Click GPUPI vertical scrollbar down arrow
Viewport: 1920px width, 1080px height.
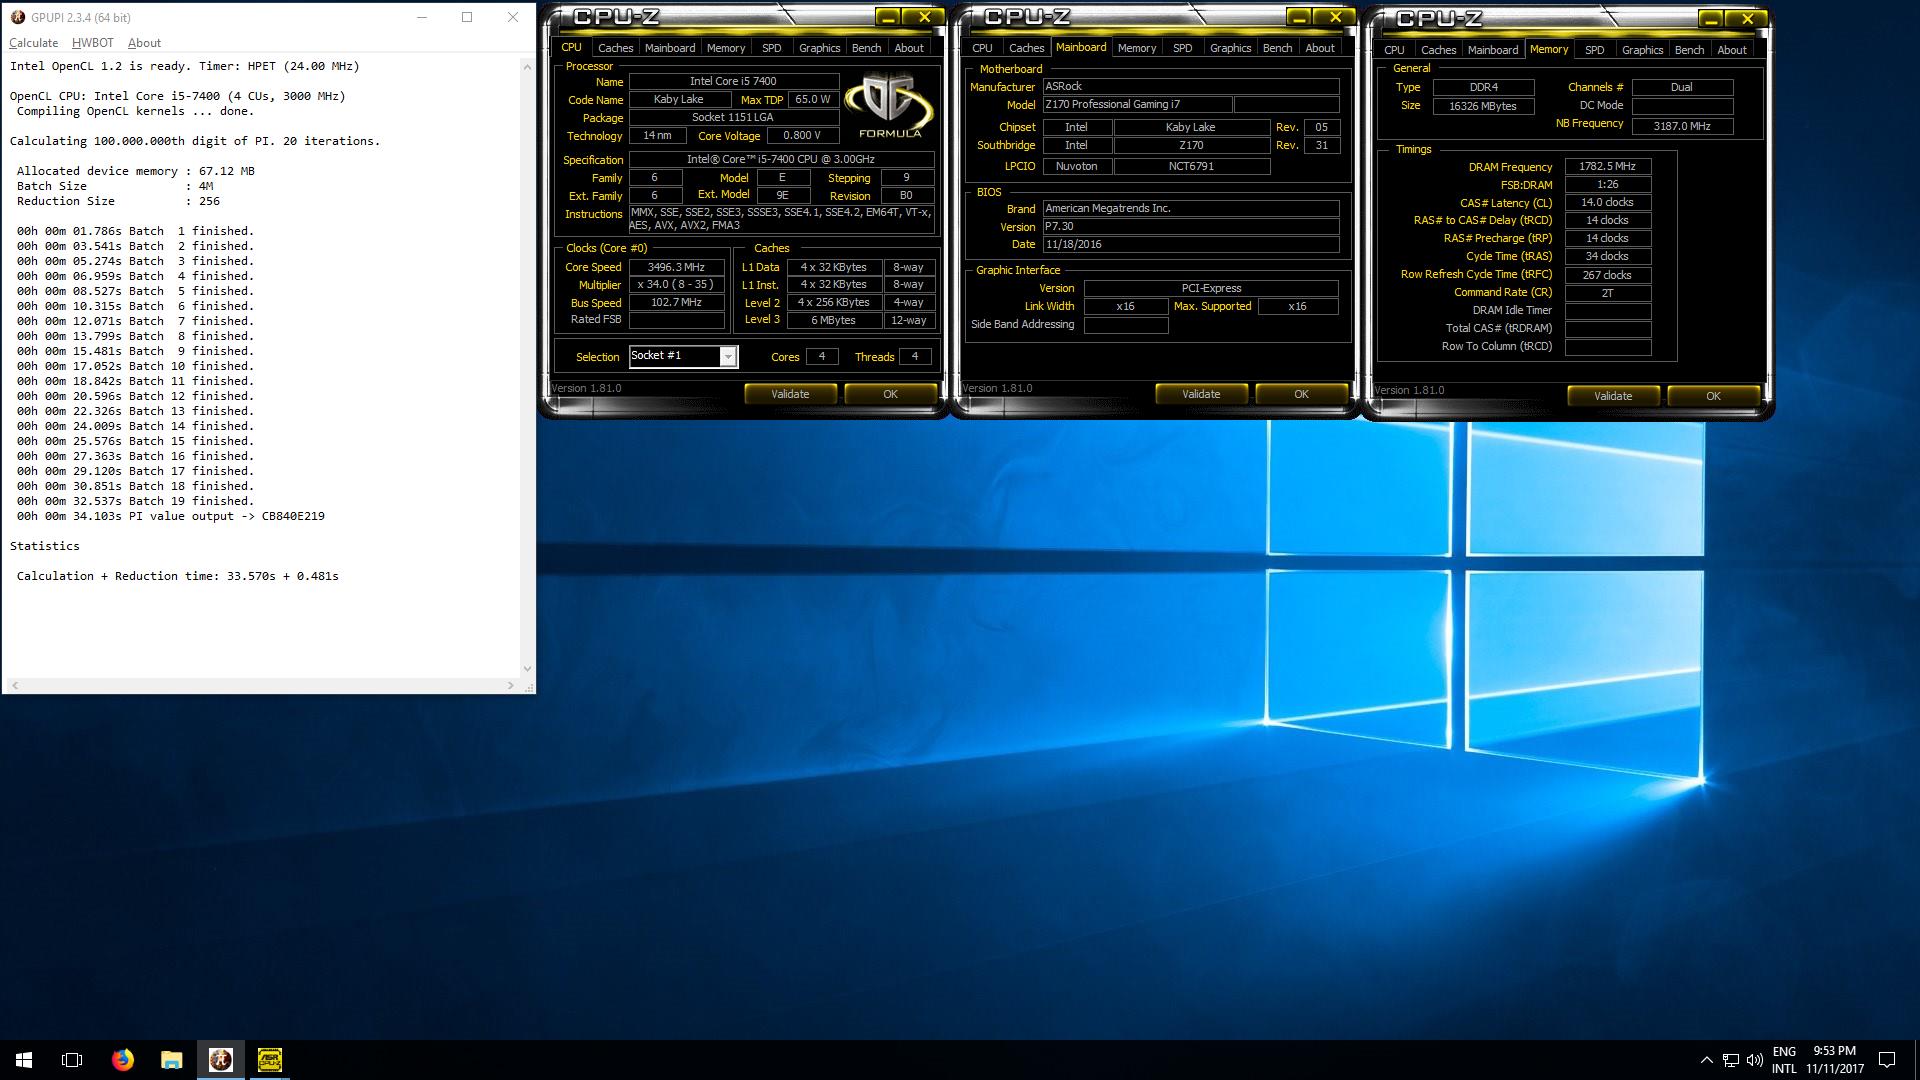pyautogui.click(x=527, y=669)
